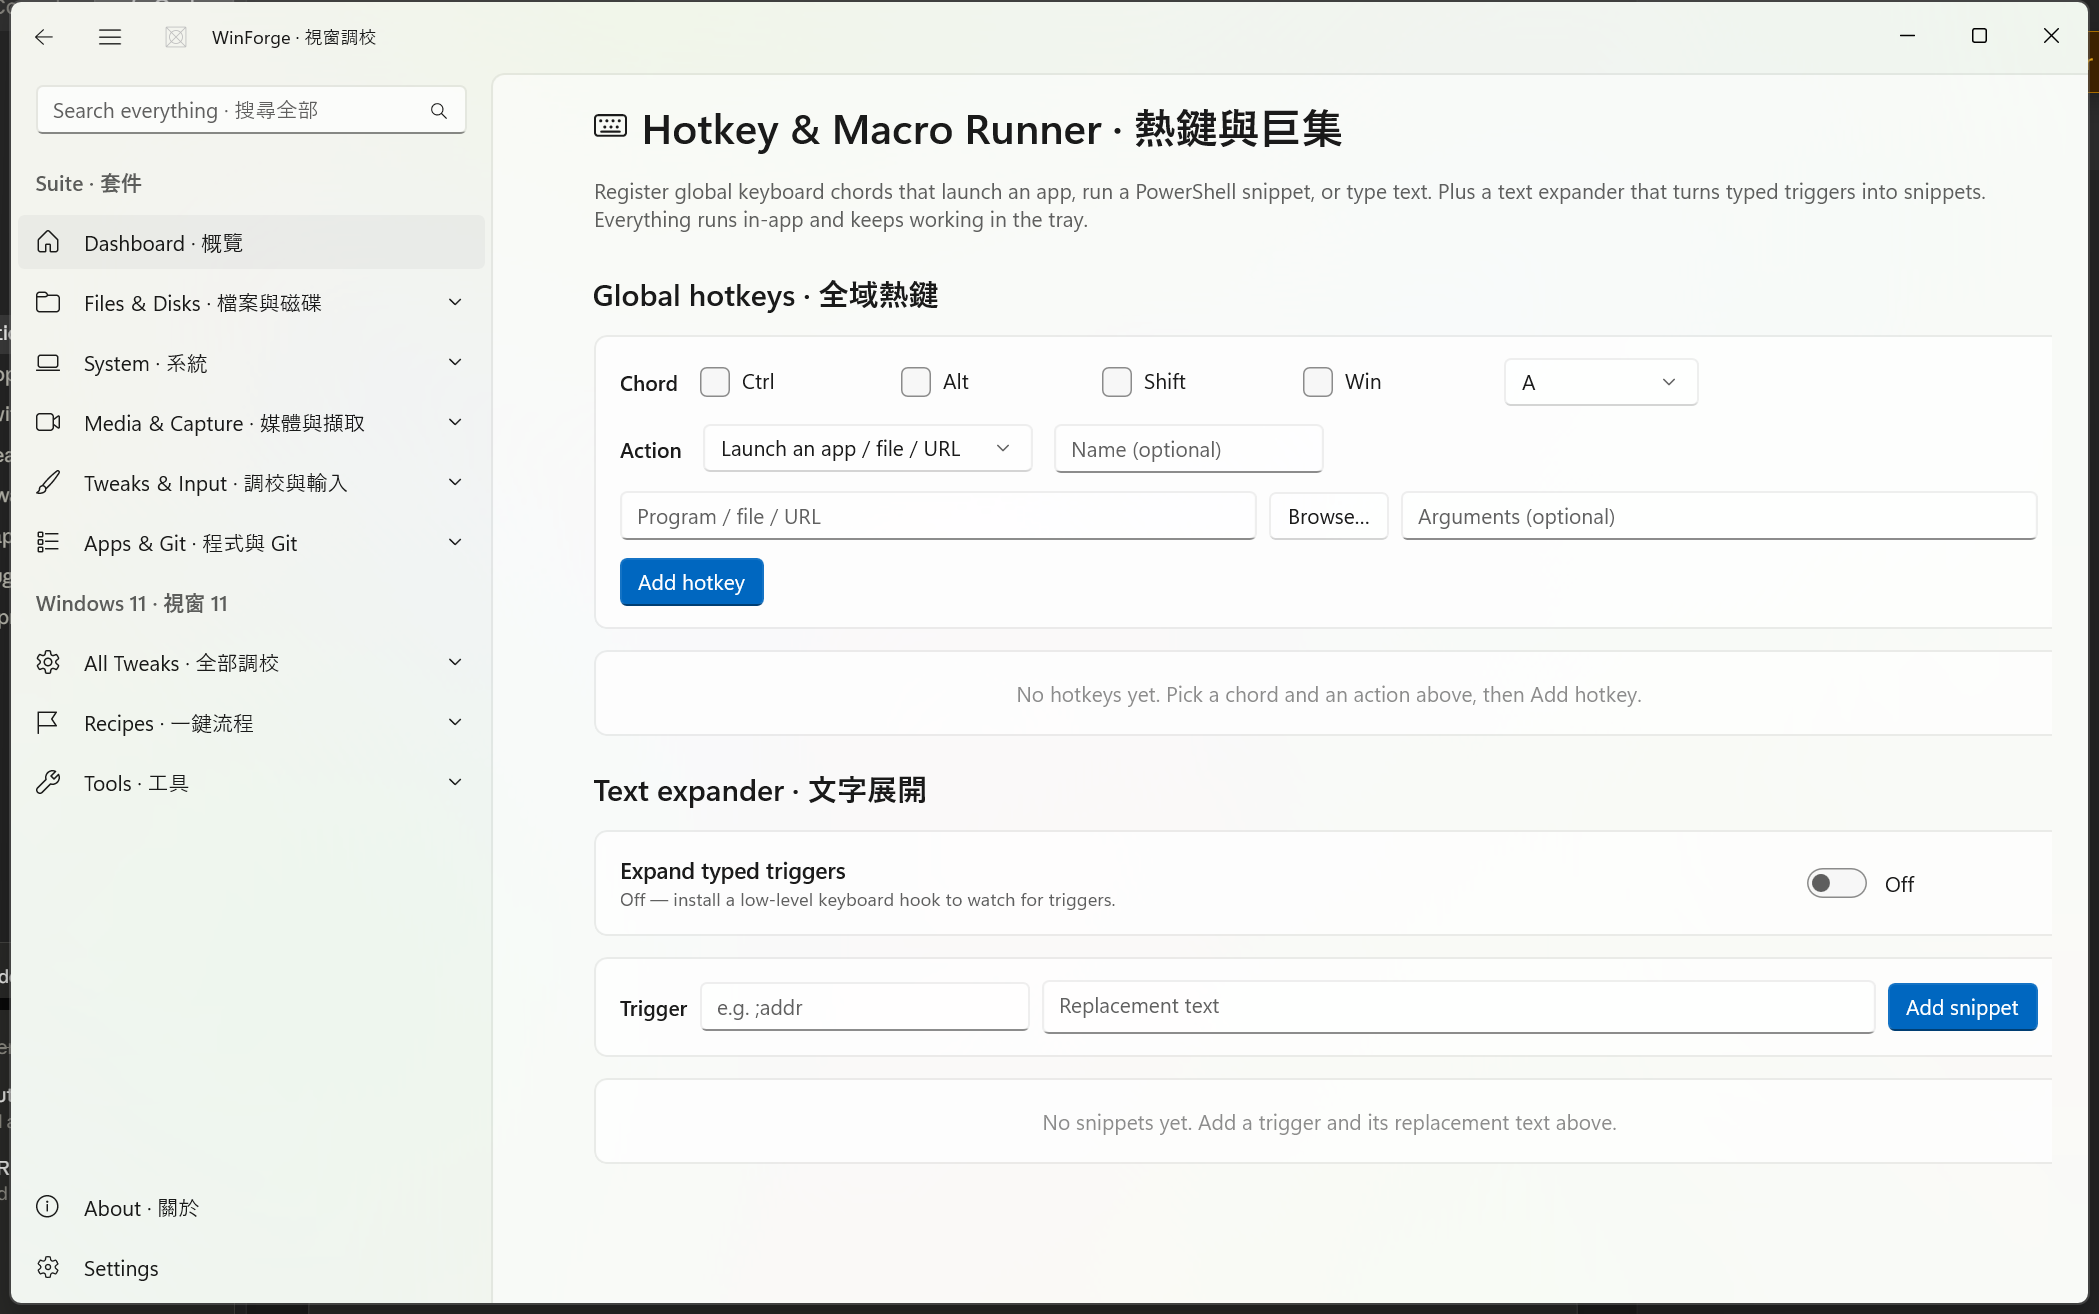Click the 'Global hotkeys' heading
Image resolution: width=2099 pixels, height=1314 pixels.
point(765,295)
